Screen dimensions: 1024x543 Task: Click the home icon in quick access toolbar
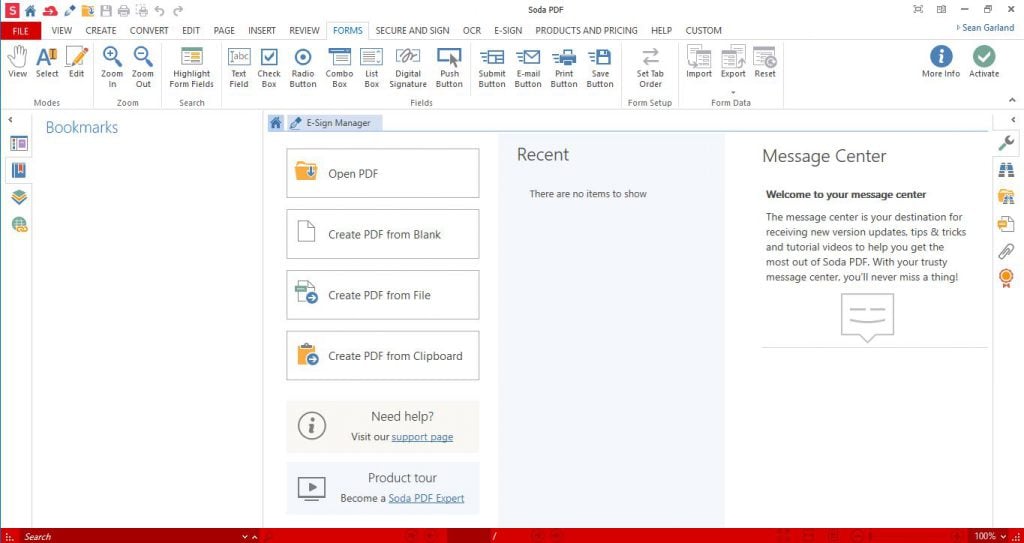click(31, 10)
